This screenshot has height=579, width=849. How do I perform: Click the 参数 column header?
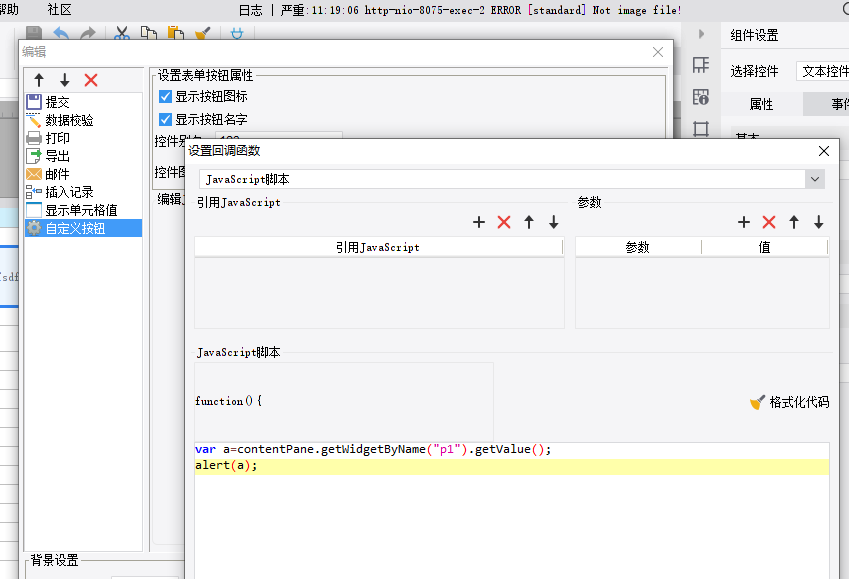[x=638, y=248]
